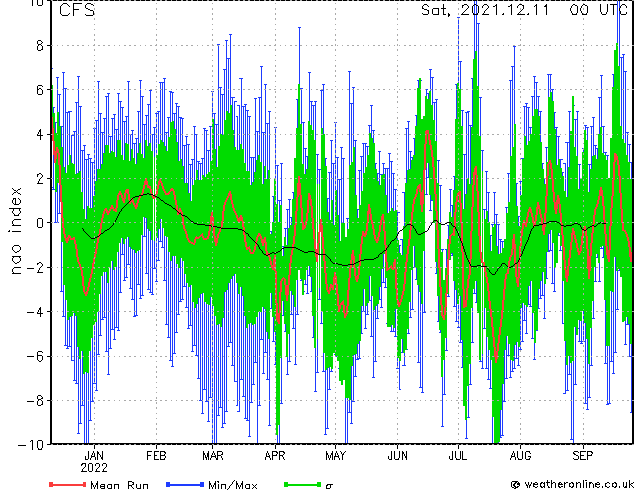Click the y-axis value 2
The width and height of the screenshot is (634, 490).
pyautogui.click(x=40, y=179)
